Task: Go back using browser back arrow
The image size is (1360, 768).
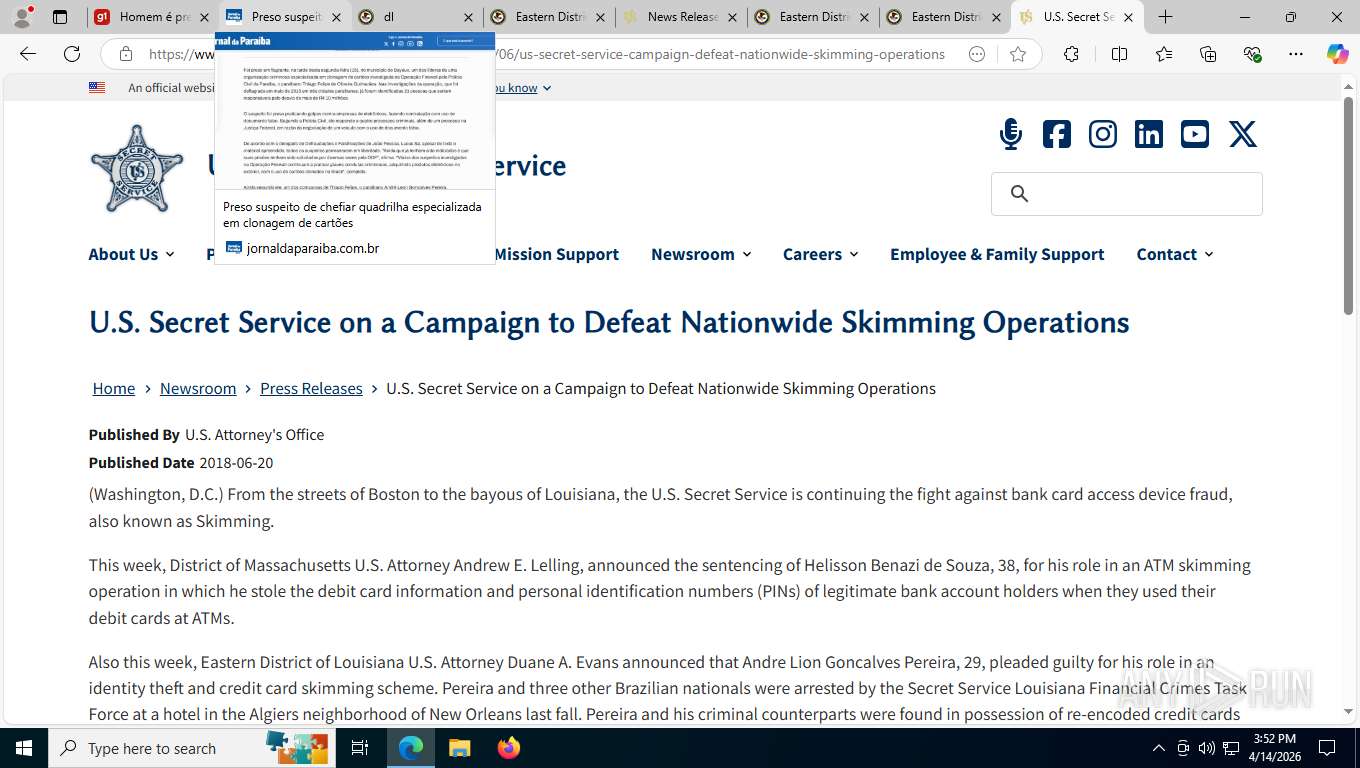Action: [x=28, y=54]
